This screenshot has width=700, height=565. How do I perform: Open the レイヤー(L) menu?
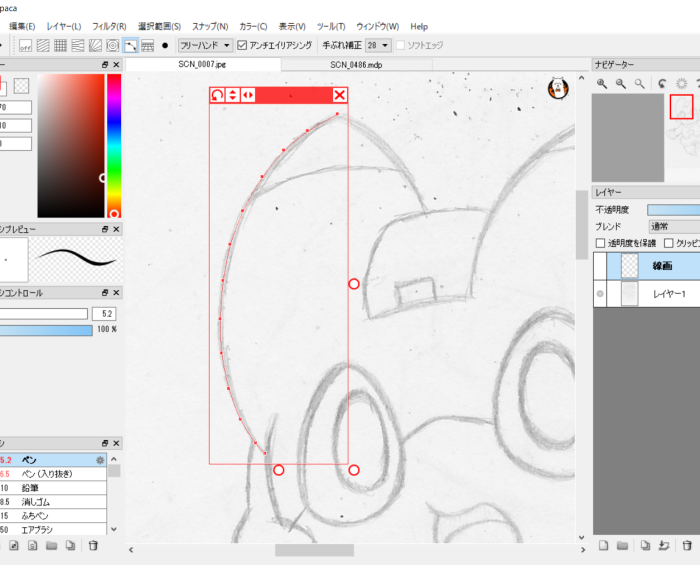tap(64, 26)
